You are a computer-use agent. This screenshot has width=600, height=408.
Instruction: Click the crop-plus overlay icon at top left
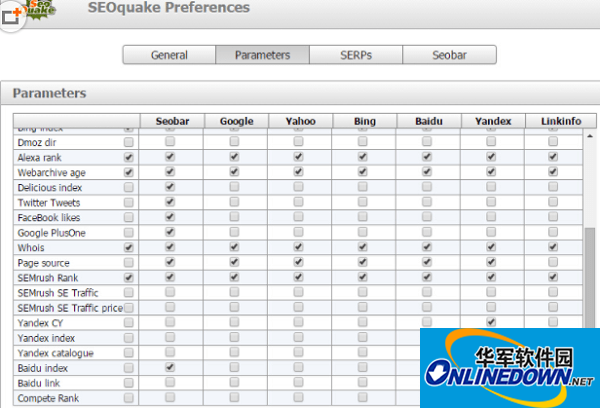(x=11, y=15)
